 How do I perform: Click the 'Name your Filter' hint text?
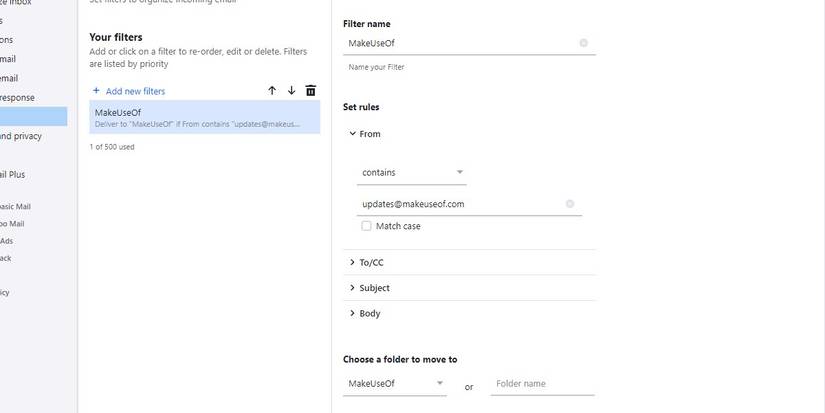pos(376,67)
